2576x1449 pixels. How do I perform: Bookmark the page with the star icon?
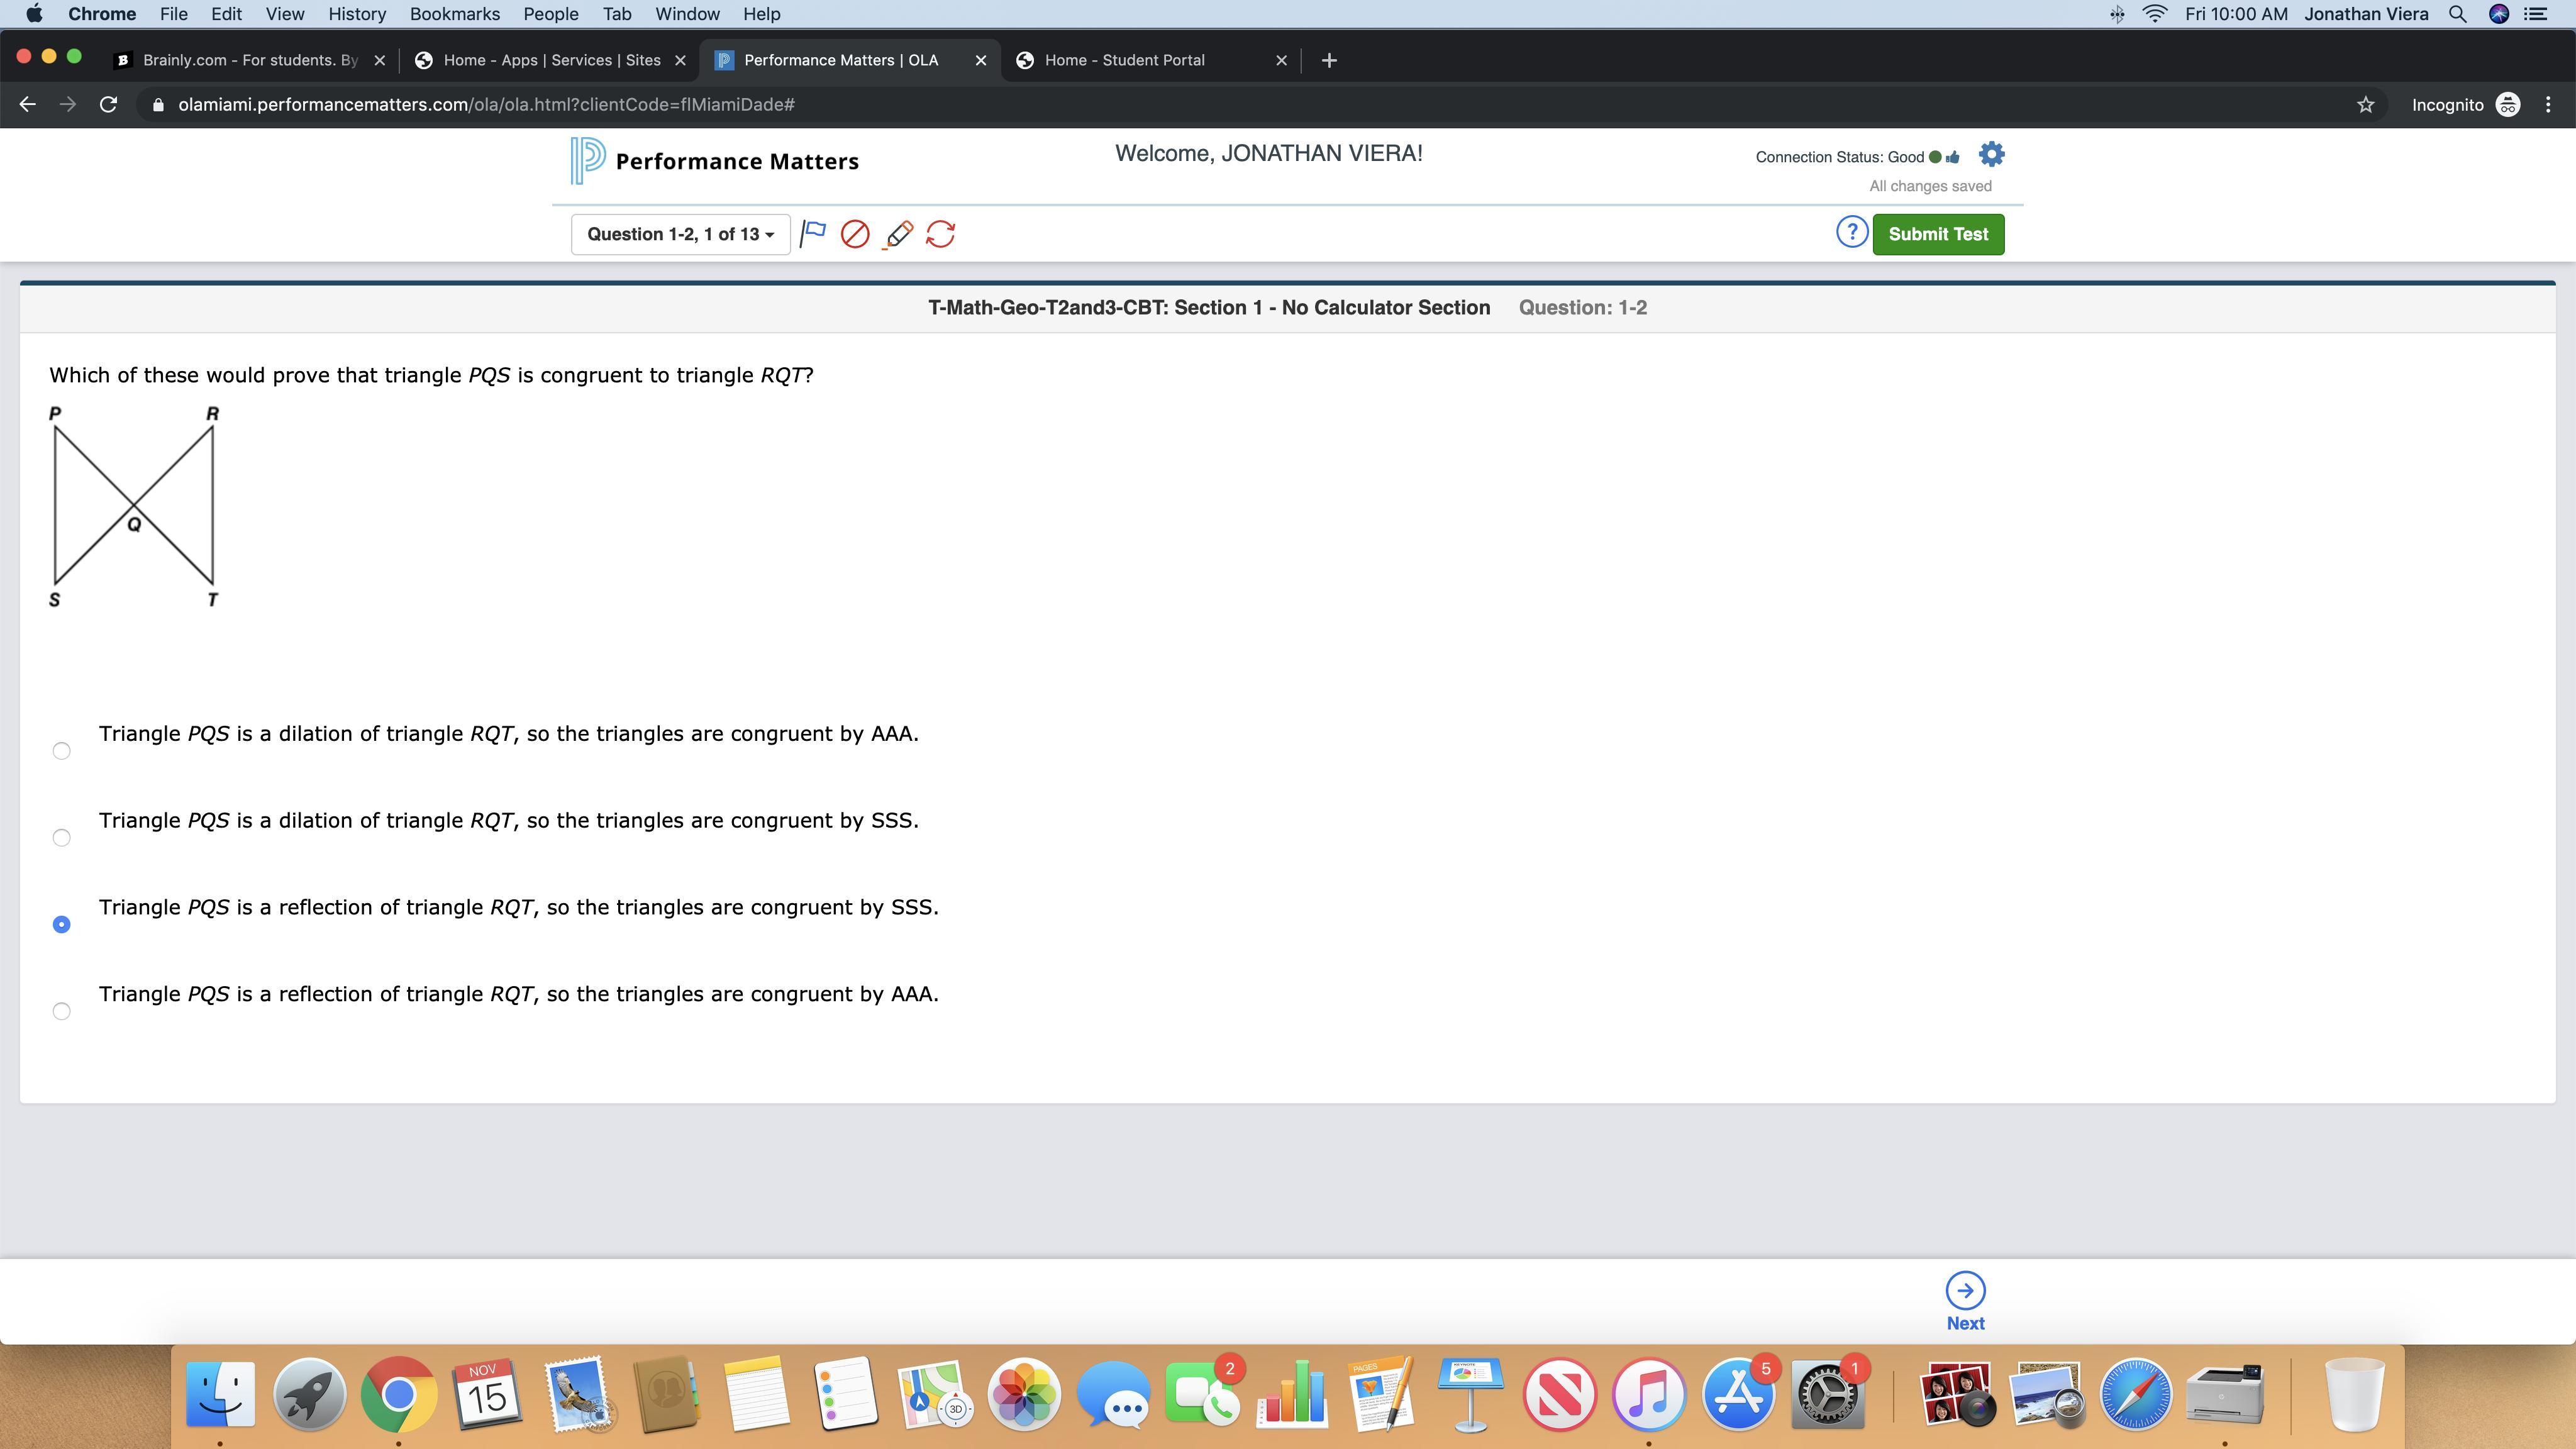[x=2365, y=105]
